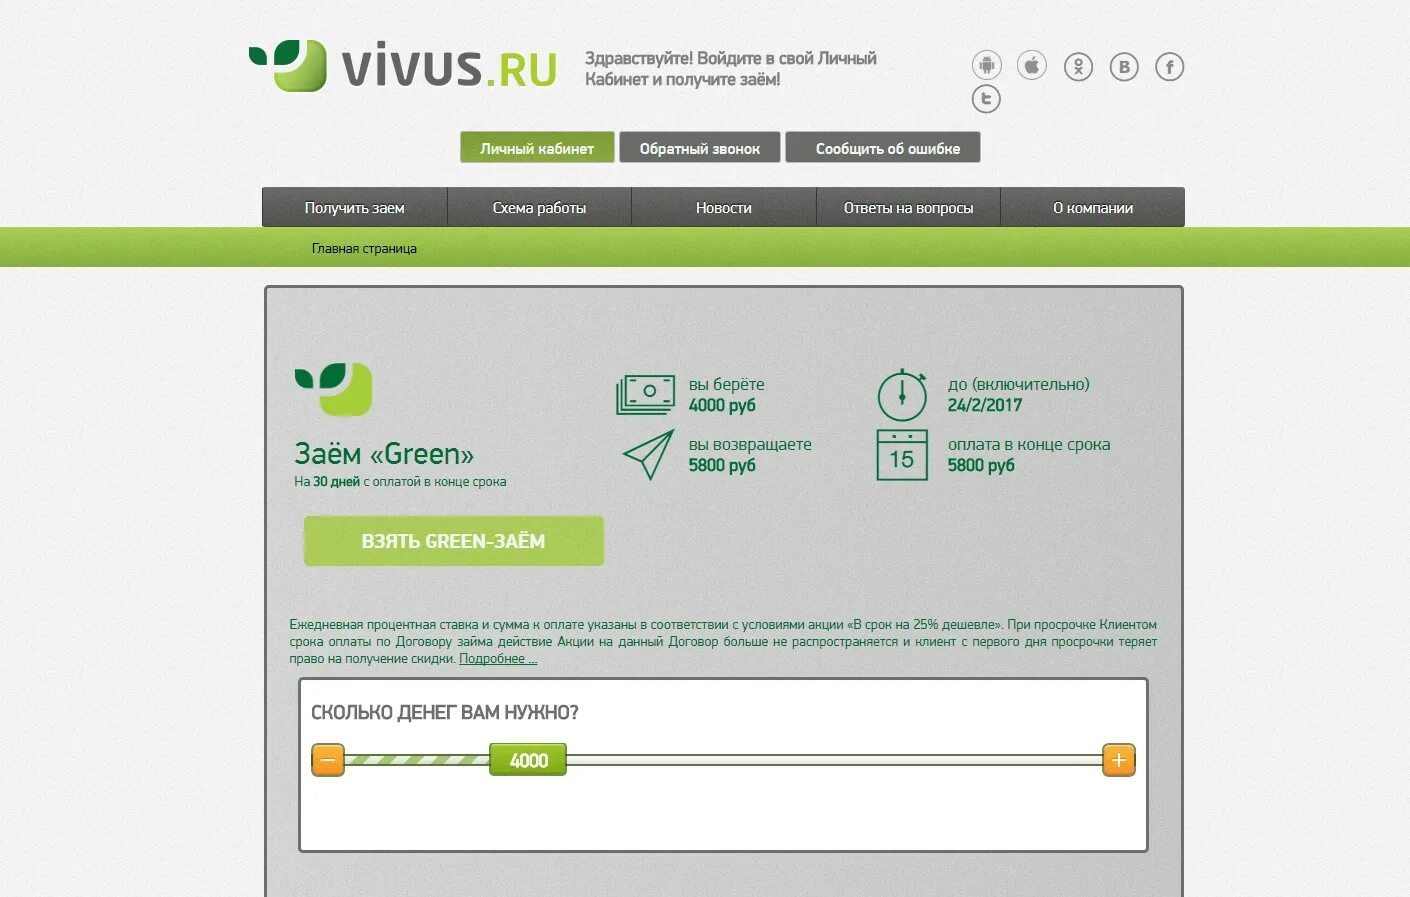Click 5800 руб under вы возвращаете
Image resolution: width=1410 pixels, height=897 pixels.
pyautogui.click(x=722, y=465)
